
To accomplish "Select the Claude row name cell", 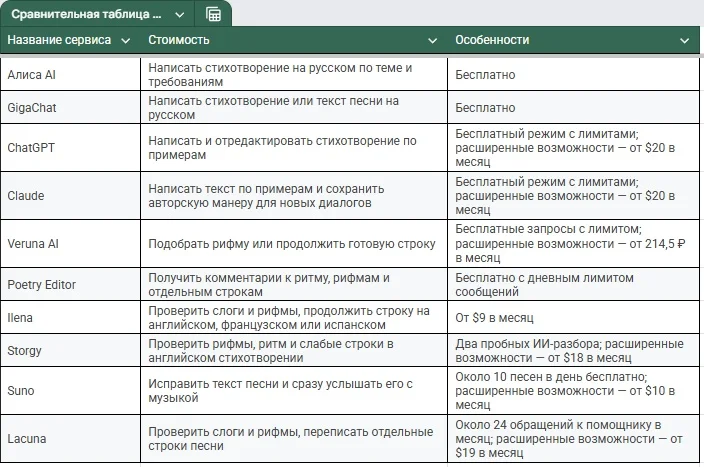I will point(70,196).
